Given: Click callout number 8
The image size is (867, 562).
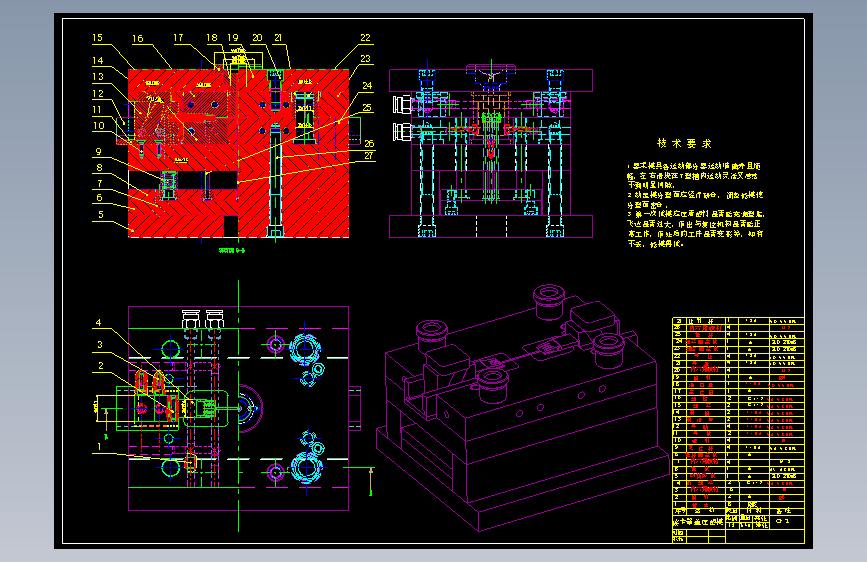Looking at the screenshot, I should click(100, 167).
